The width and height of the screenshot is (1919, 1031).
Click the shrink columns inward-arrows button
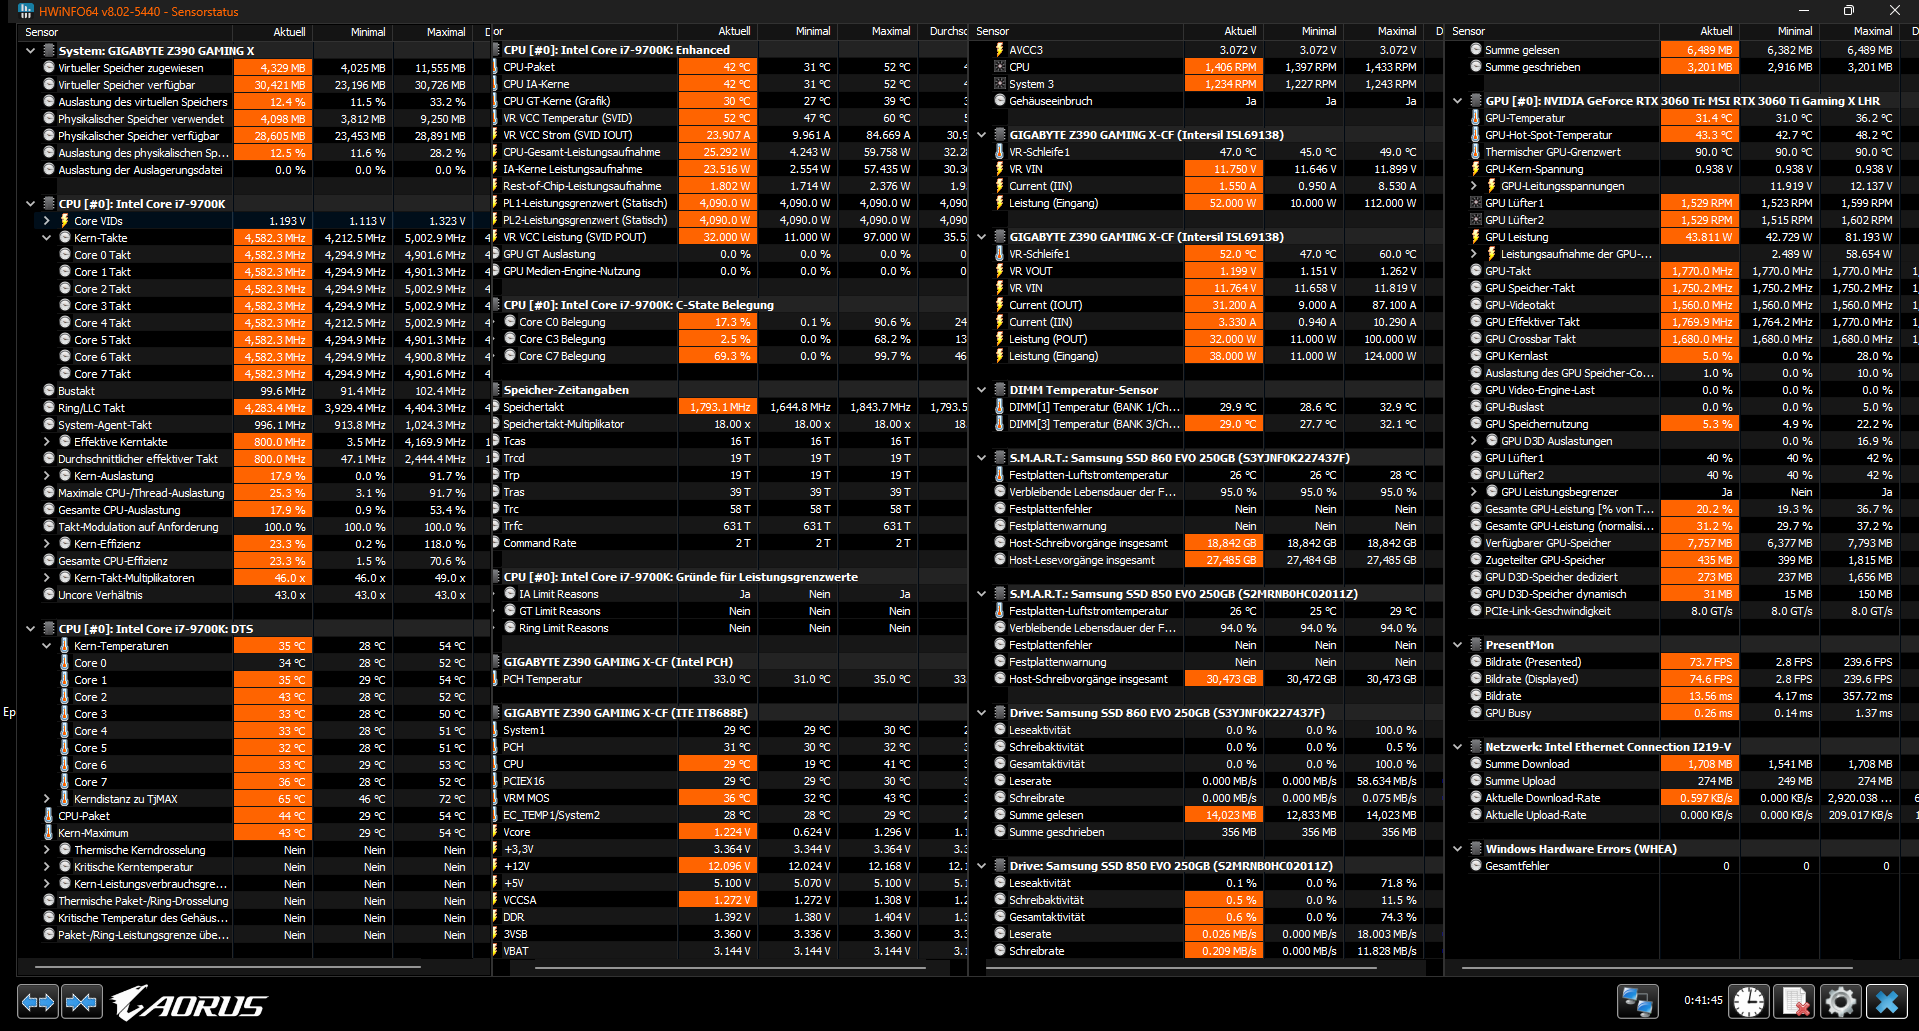82,1001
